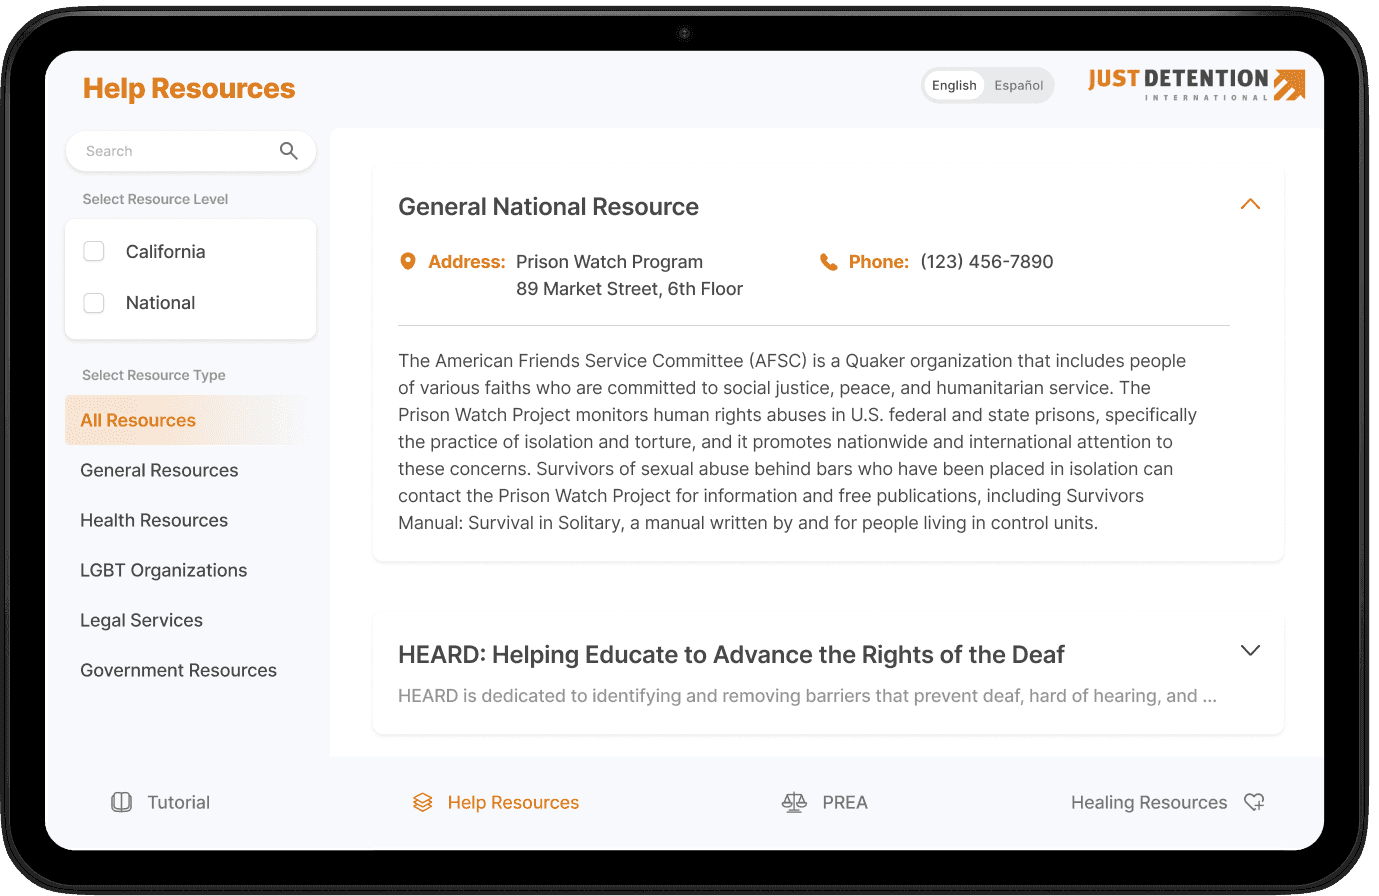
Task: Click the Help Resources layers icon
Action: (423, 802)
